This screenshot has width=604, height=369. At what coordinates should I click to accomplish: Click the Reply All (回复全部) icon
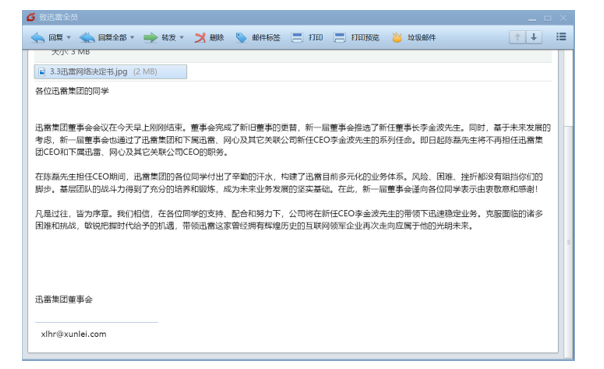pos(87,37)
